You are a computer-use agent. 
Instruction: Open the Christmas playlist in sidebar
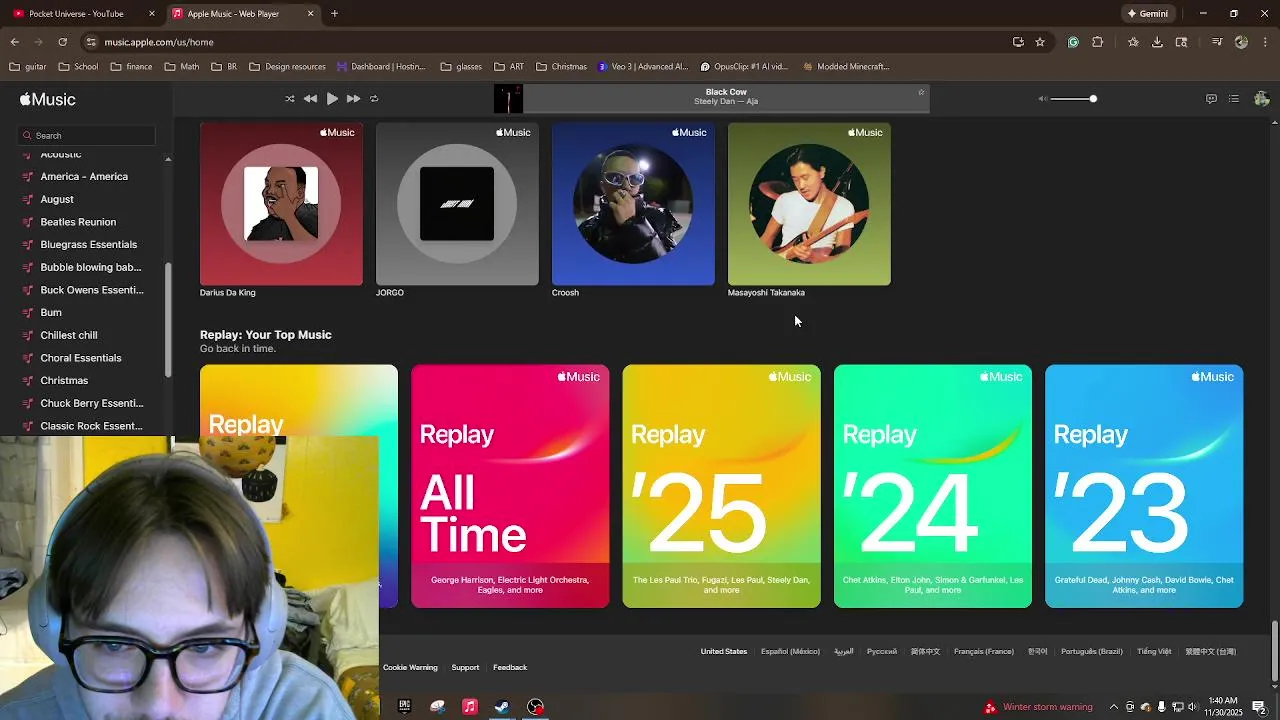64,381
